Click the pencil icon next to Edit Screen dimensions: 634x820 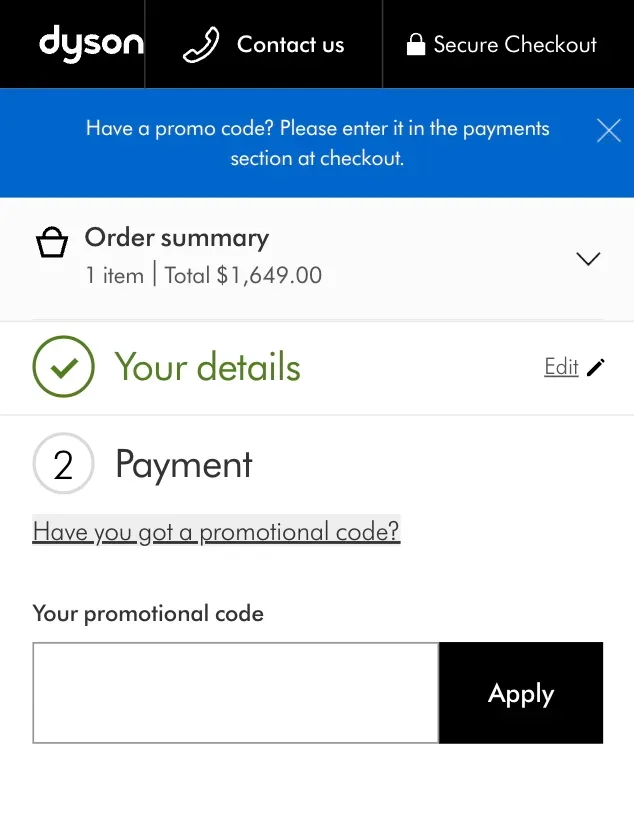pos(596,367)
